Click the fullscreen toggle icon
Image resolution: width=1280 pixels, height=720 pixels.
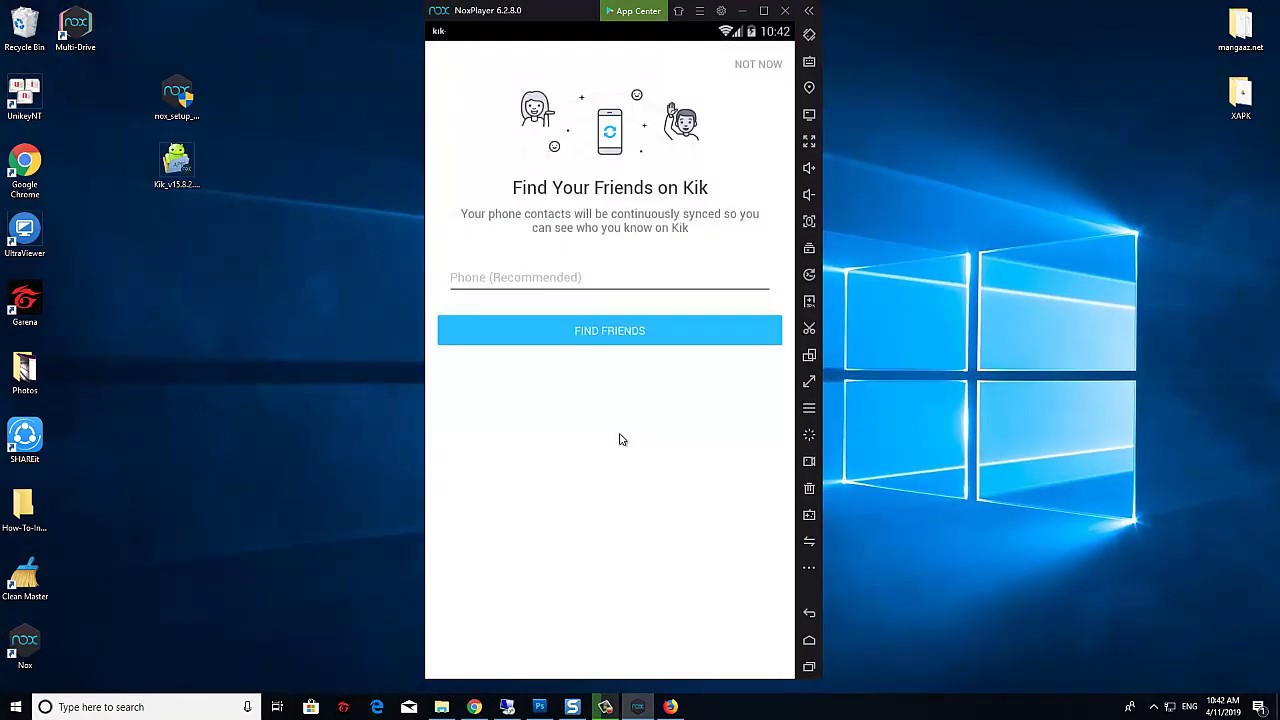pos(809,141)
